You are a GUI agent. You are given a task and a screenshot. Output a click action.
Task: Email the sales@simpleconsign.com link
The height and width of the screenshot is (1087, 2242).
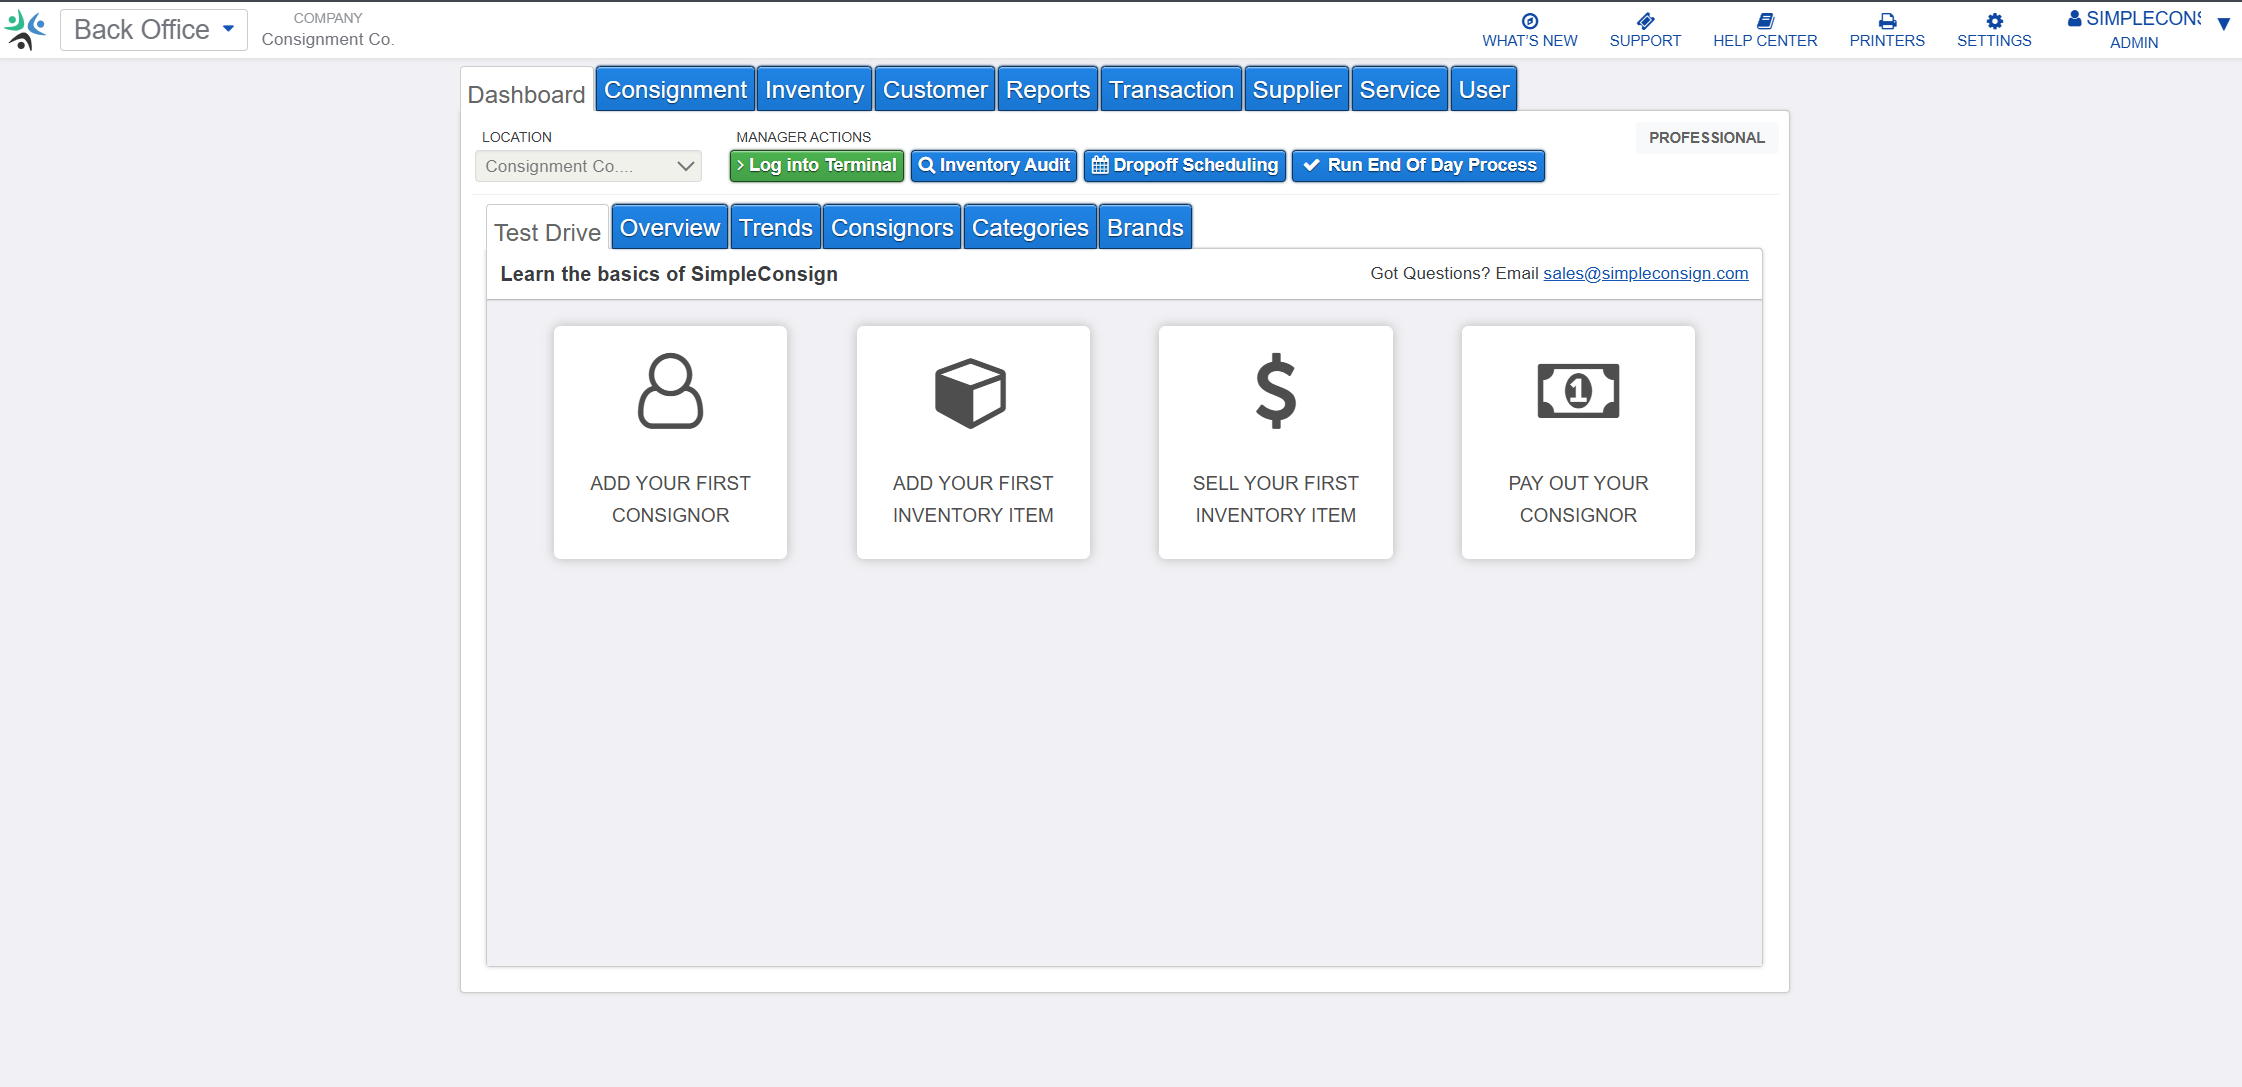[x=1645, y=273]
